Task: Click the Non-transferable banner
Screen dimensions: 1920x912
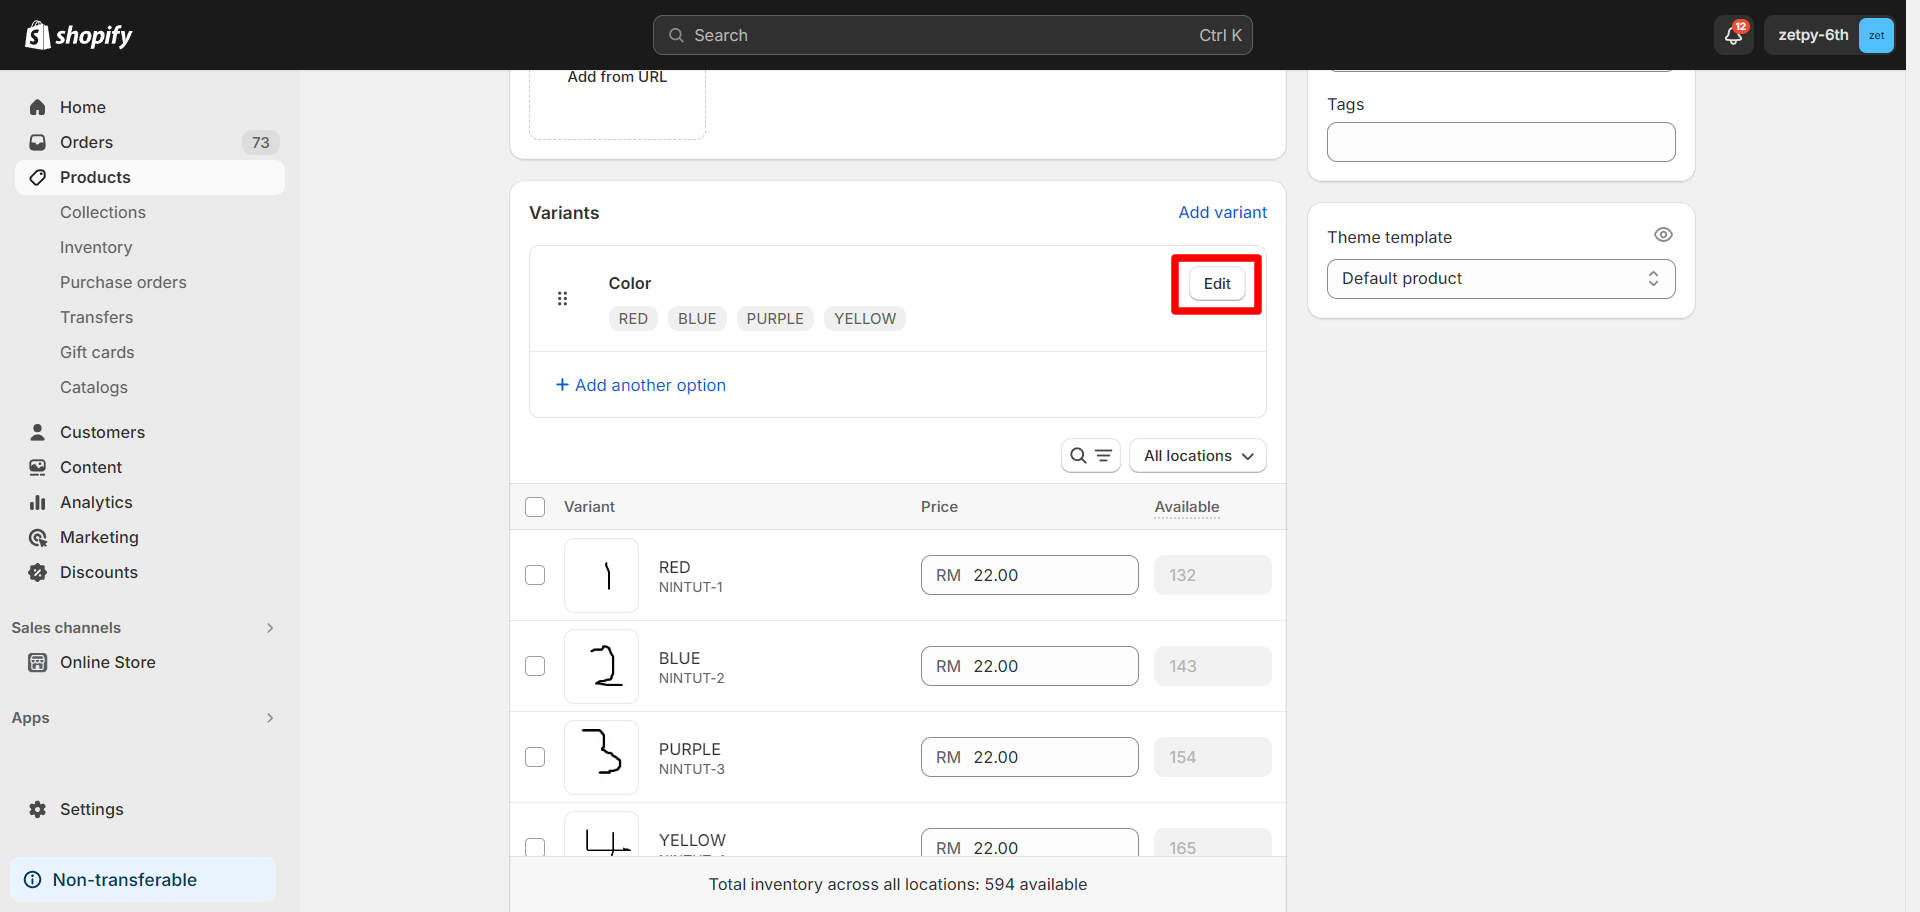Action: [143, 880]
